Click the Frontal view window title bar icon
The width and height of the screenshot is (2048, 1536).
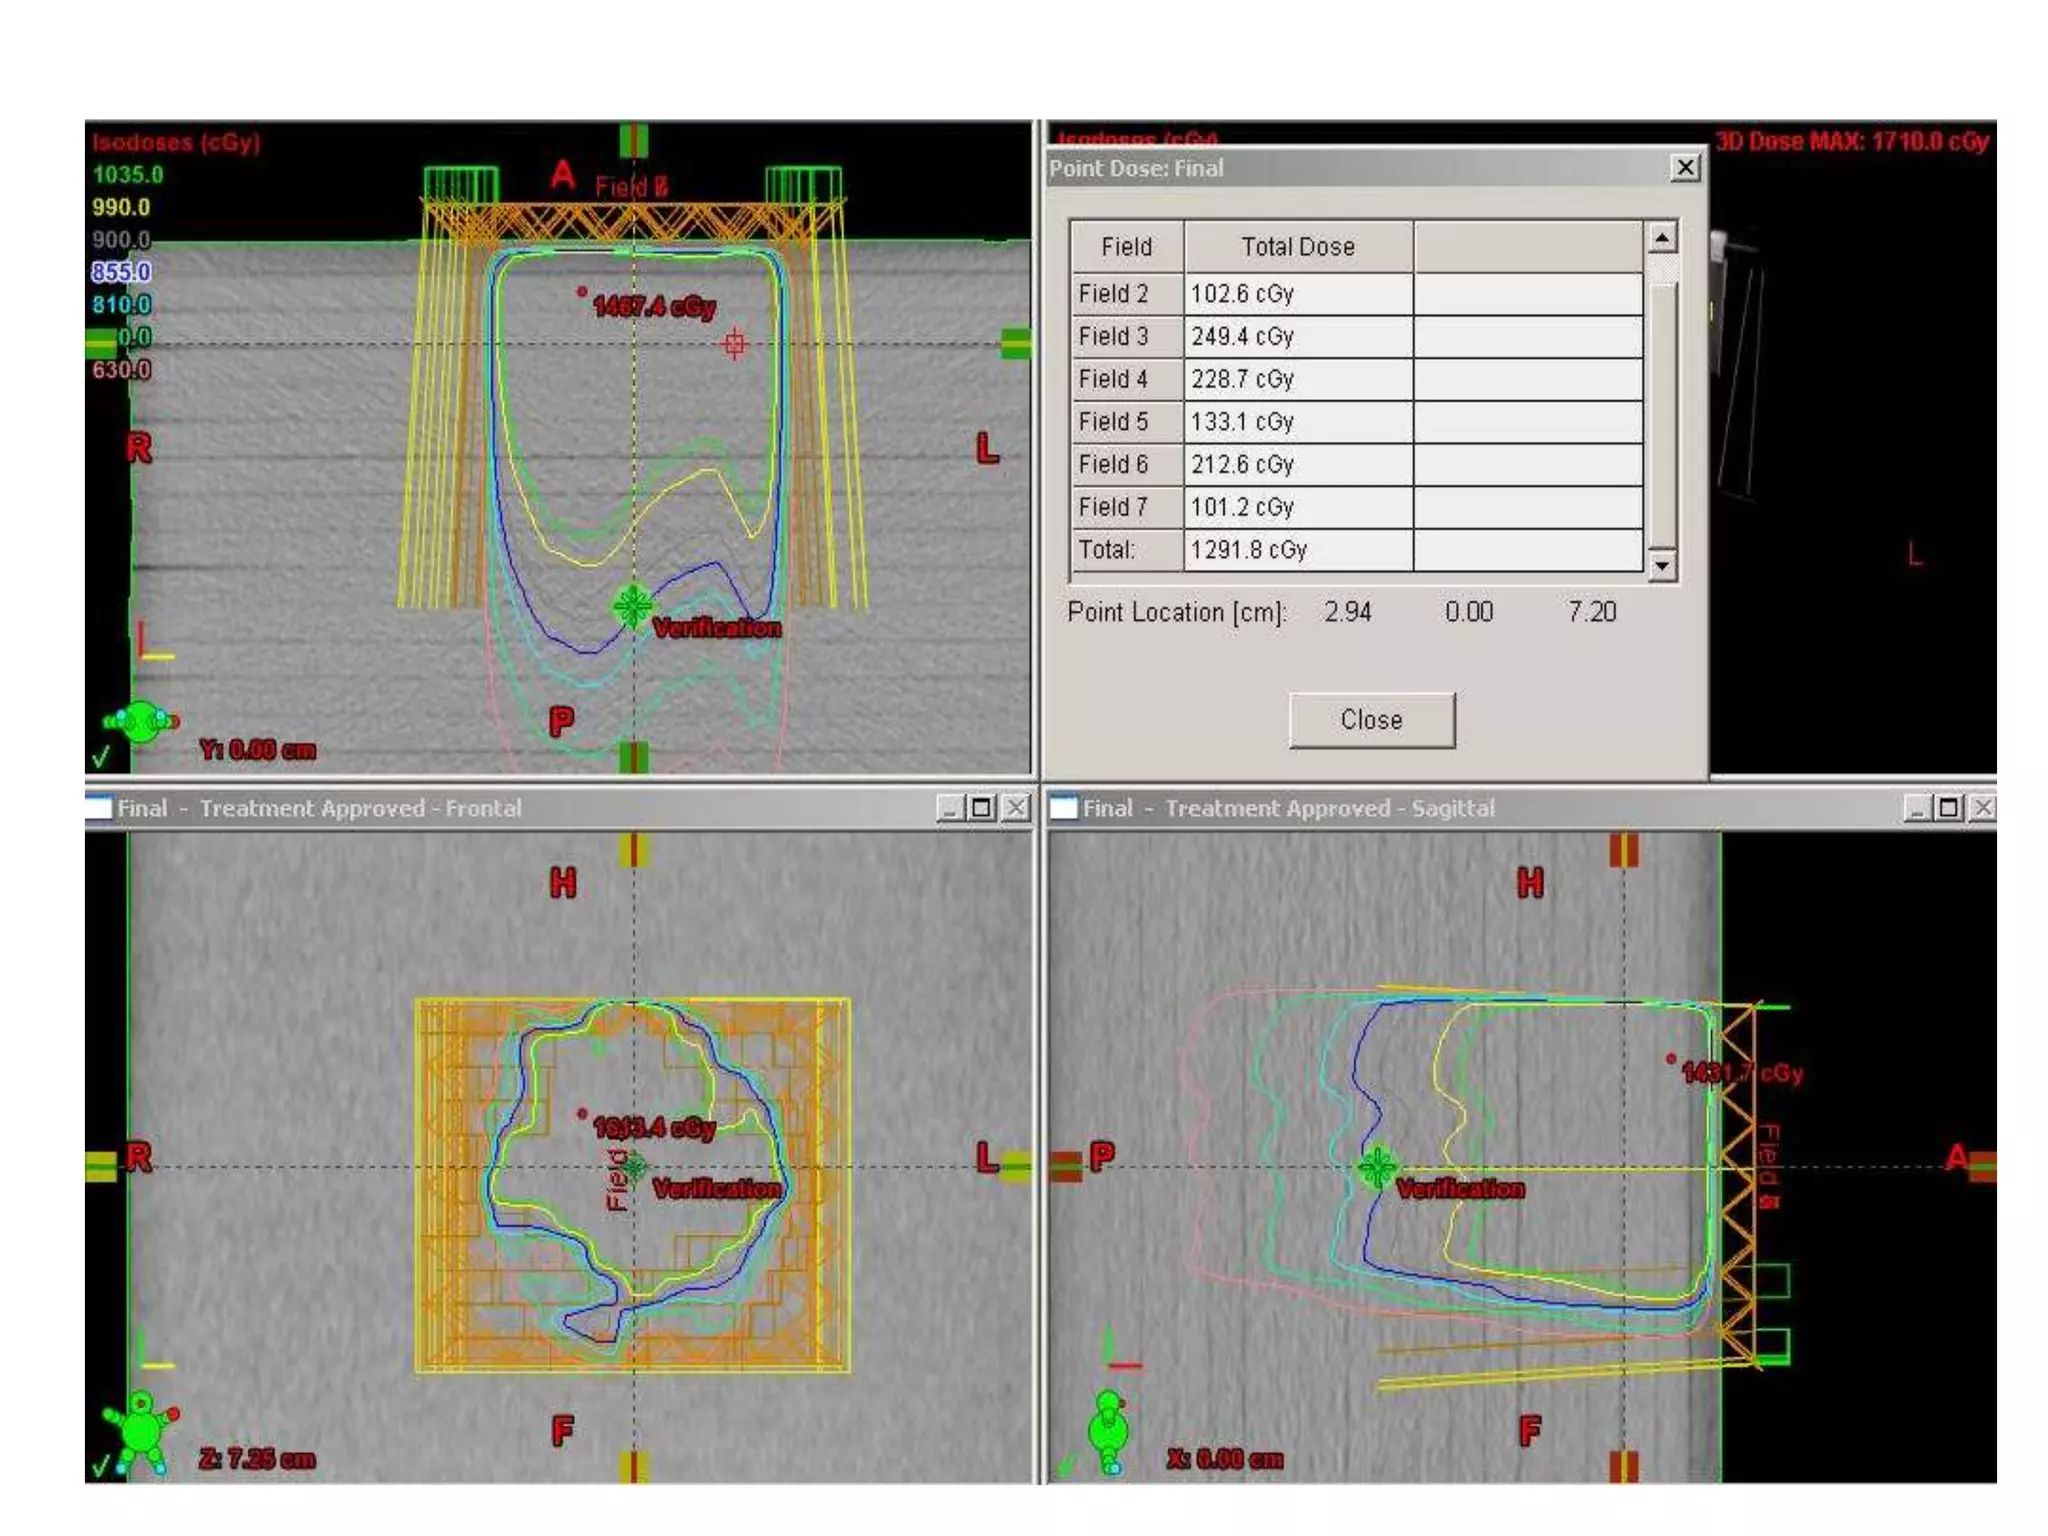tap(99, 807)
